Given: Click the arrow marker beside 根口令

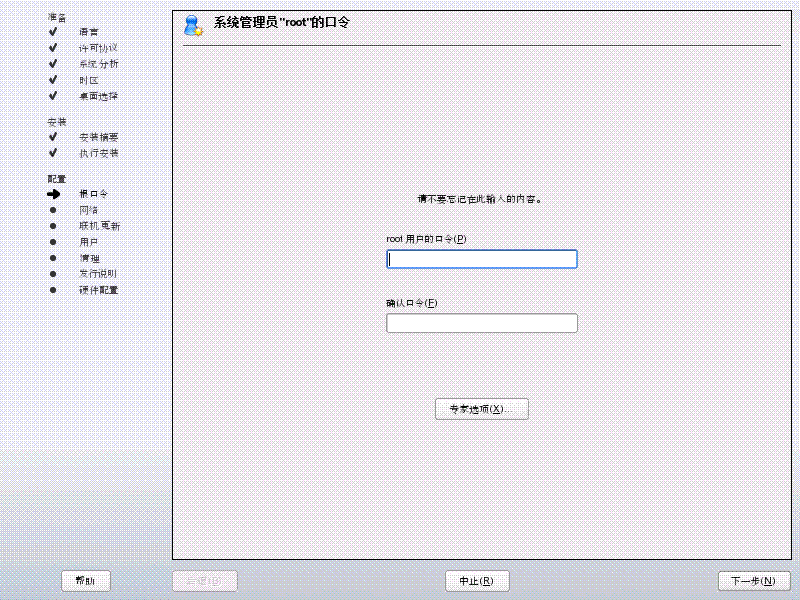Looking at the screenshot, I should click(53, 194).
